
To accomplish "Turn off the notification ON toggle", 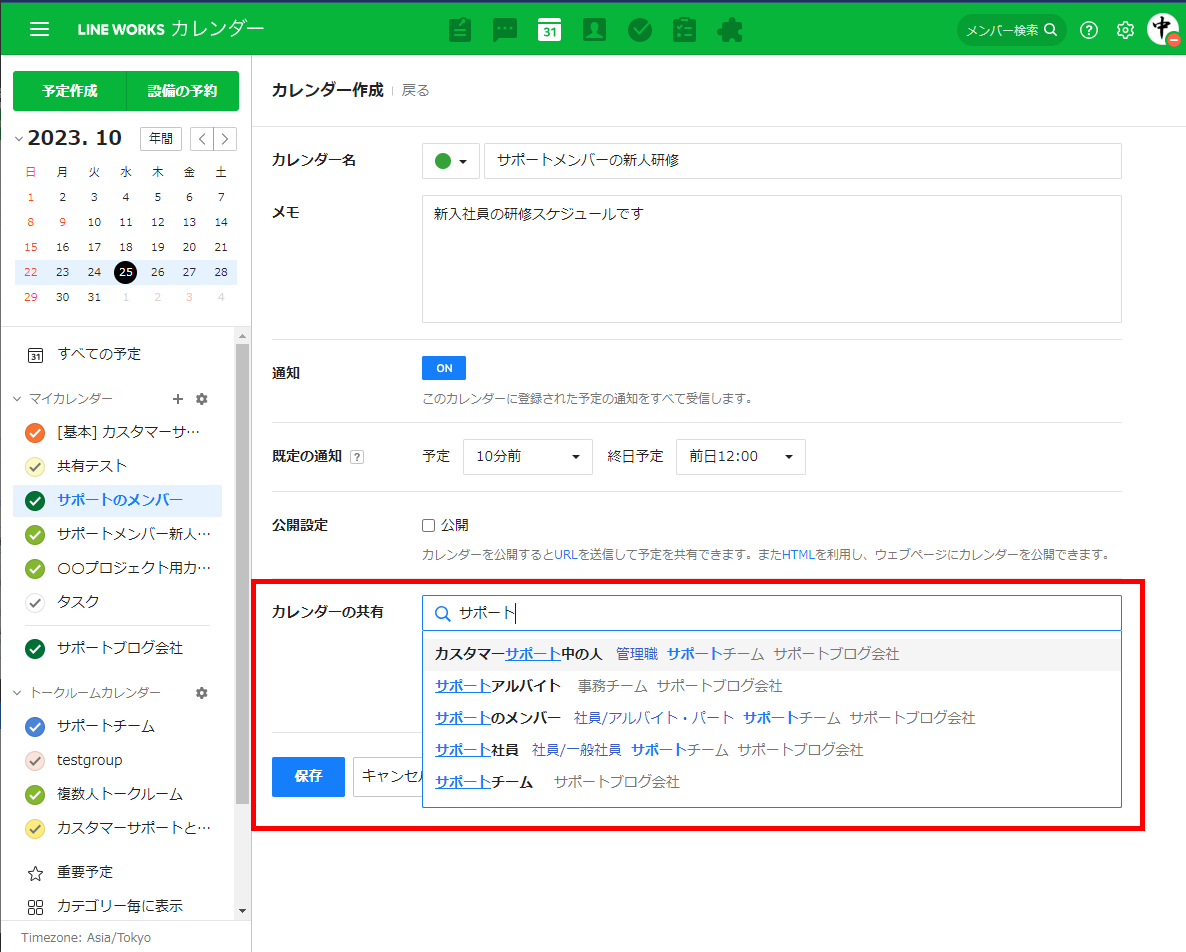I will 444,369.
